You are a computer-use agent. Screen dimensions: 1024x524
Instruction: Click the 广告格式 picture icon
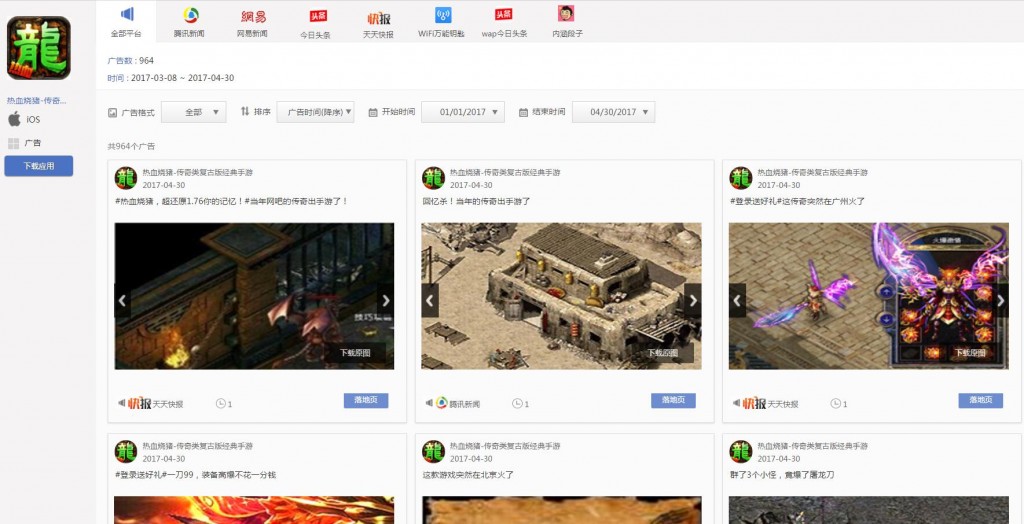coord(112,112)
